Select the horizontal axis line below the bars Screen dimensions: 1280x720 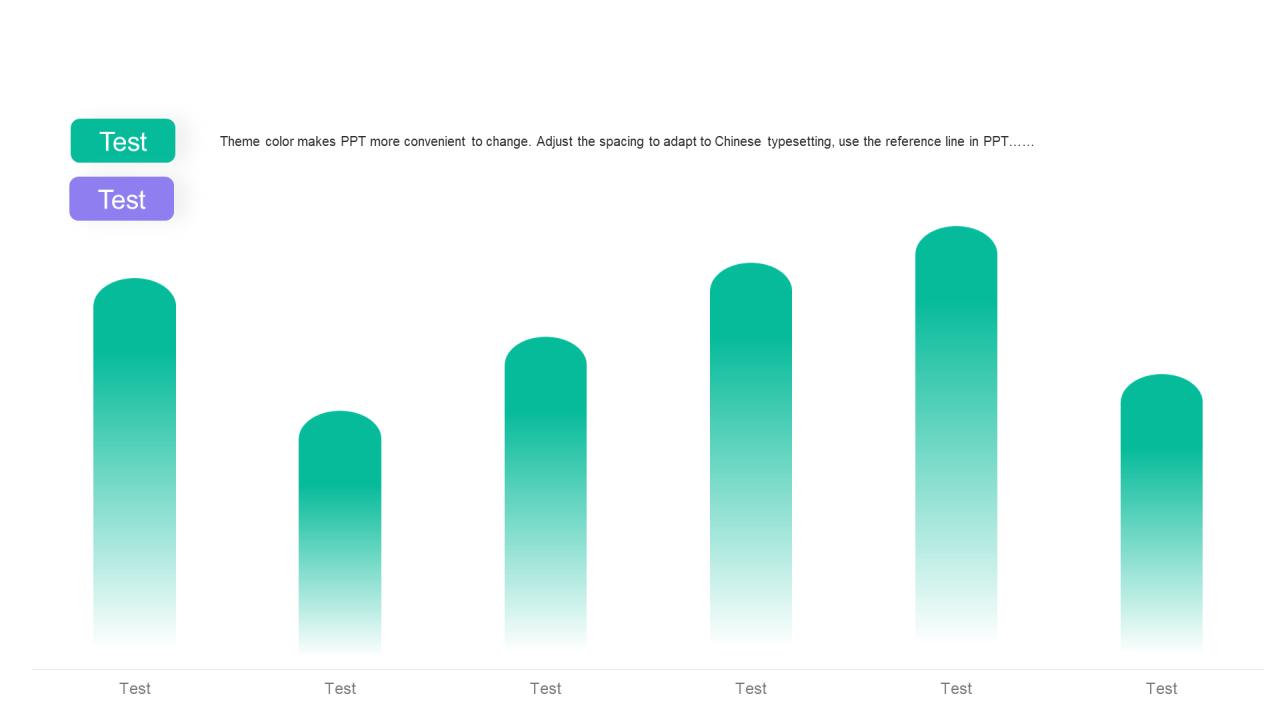point(648,669)
